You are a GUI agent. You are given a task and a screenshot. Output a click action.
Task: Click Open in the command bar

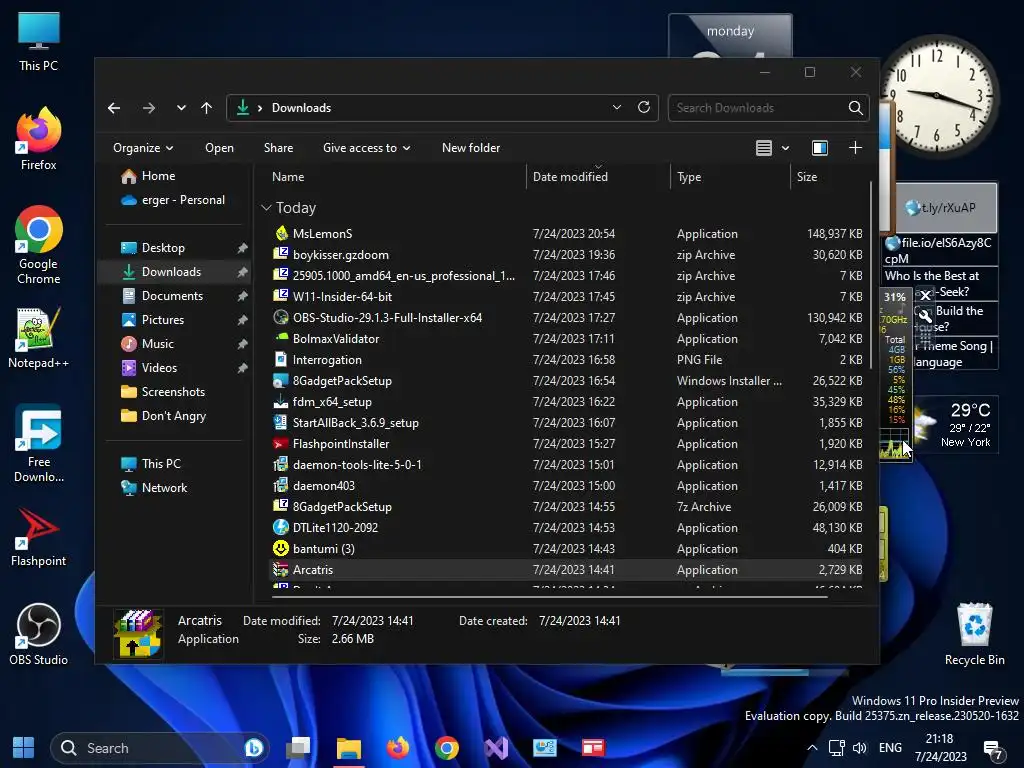coord(219,148)
